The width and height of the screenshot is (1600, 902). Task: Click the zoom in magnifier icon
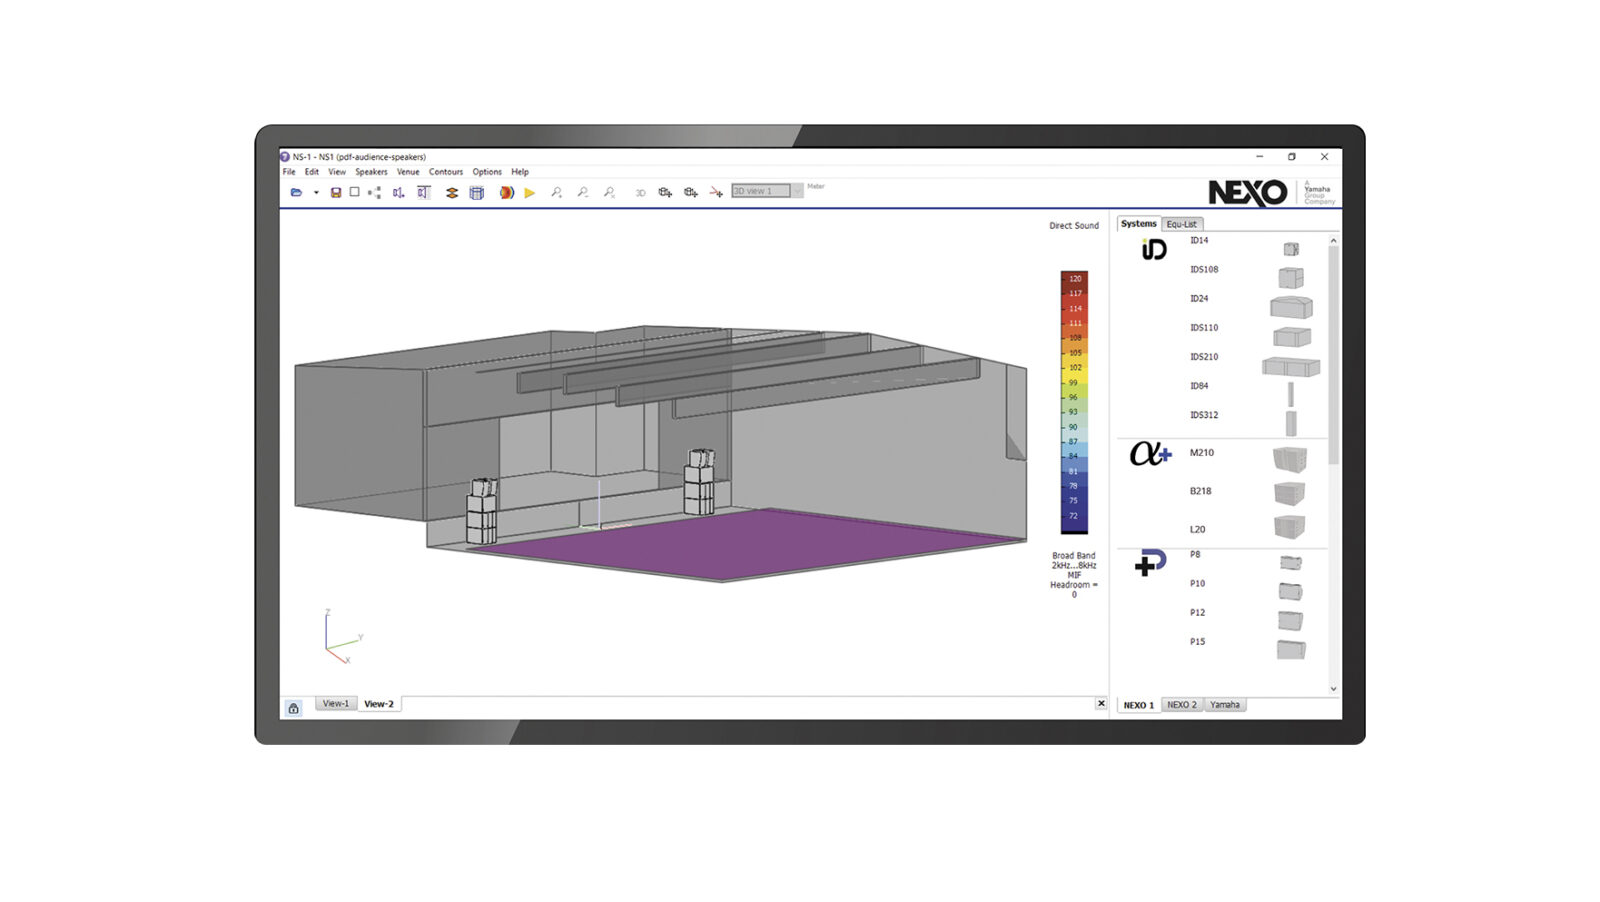pyautogui.click(x=557, y=192)
